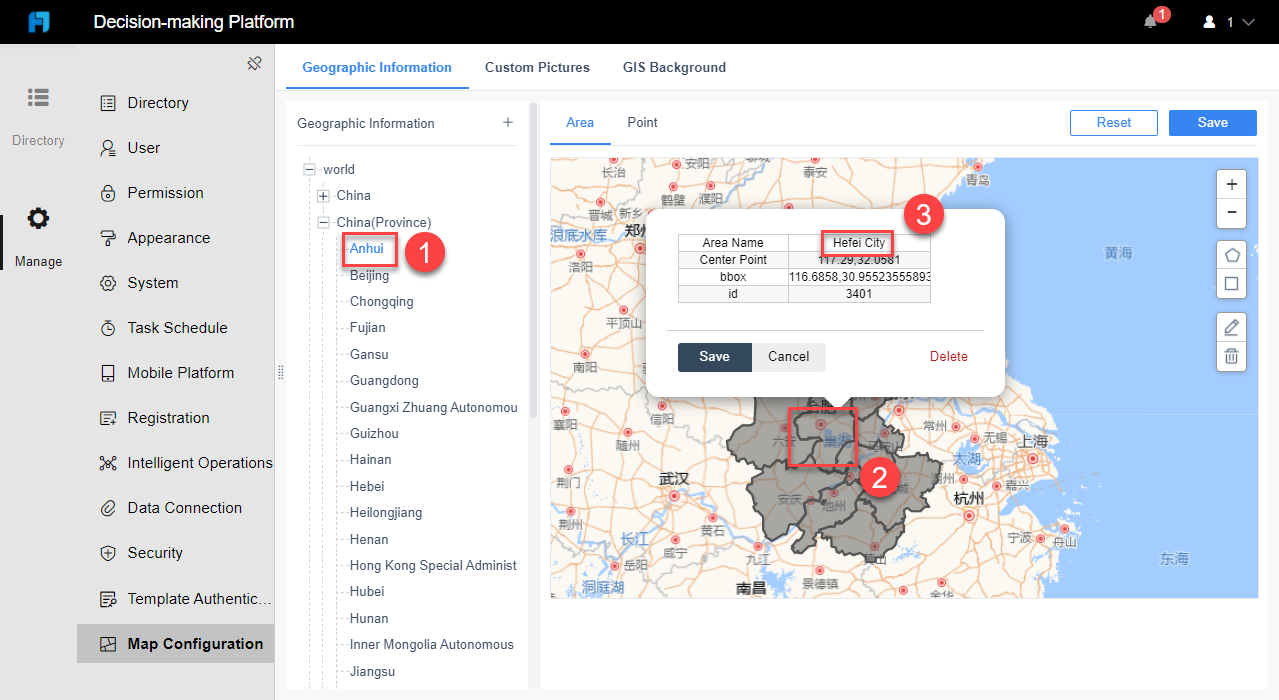
Task: Click the platform logo icon
Action: tap(39, 21)
